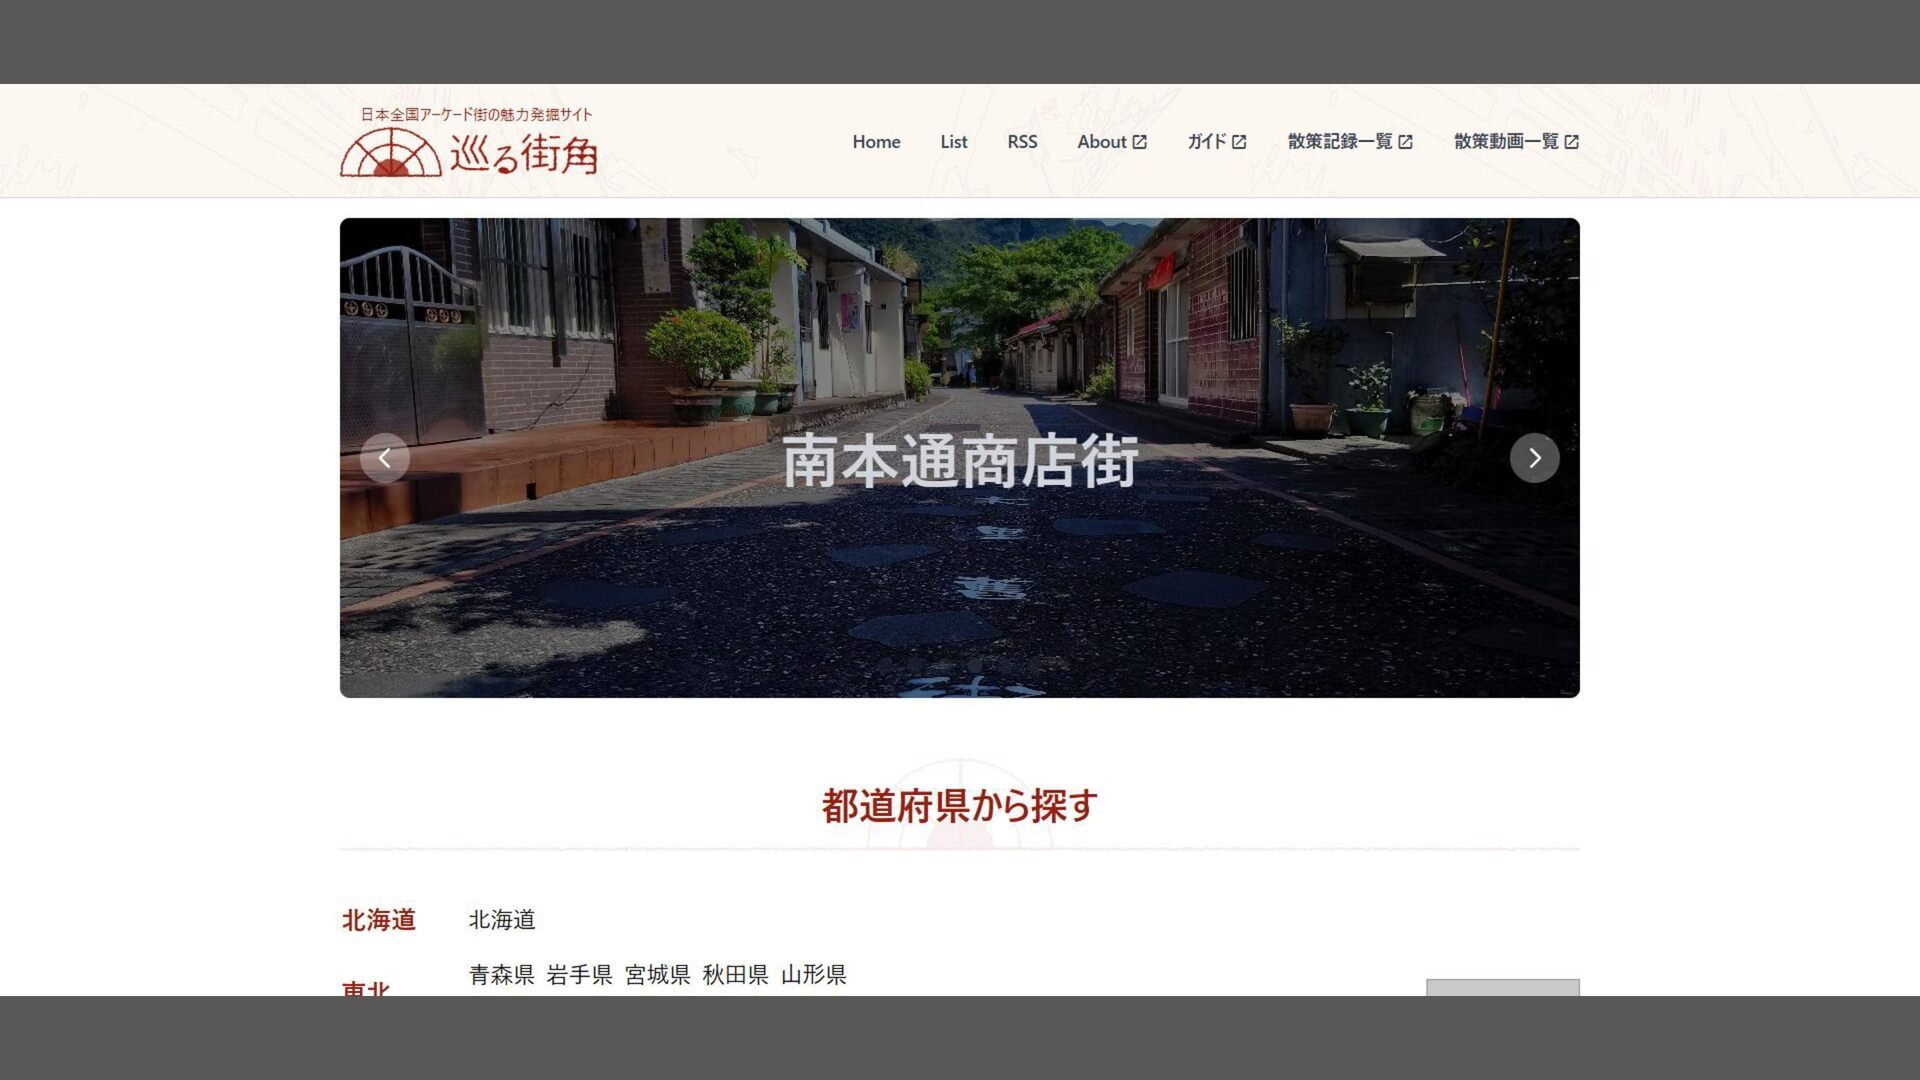Select 秋田県 prefecture link
Image resolution: width=1920 pixels, height=1080 pixels.
click(735, 975)
